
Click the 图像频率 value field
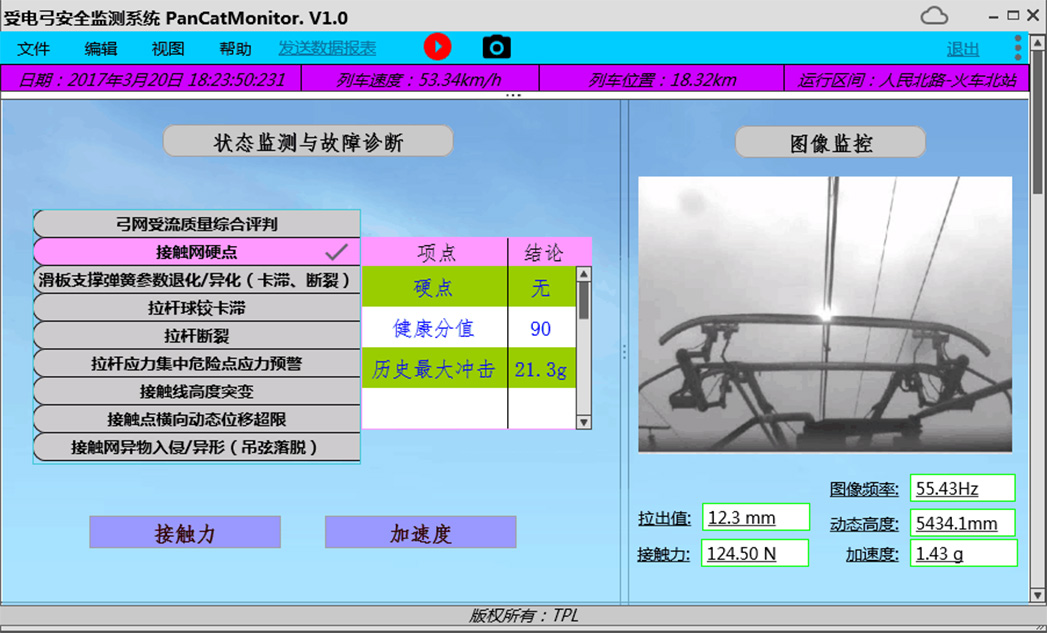[962, 488]
